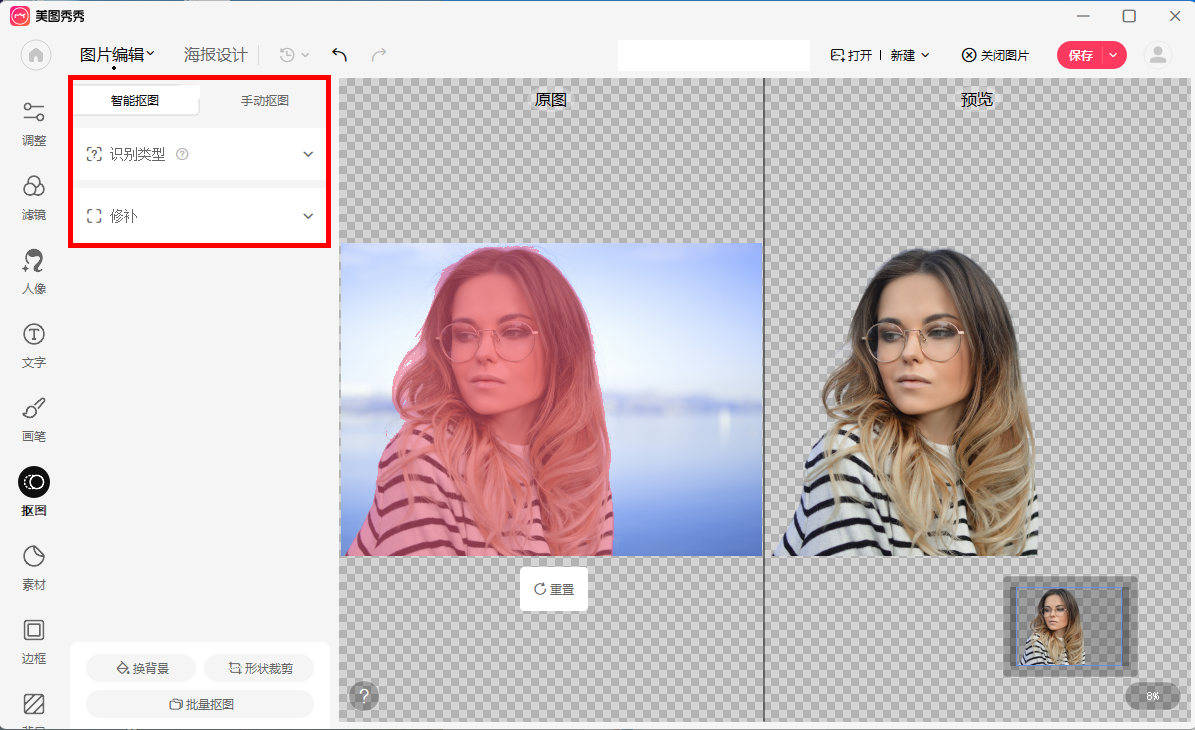This screenshot has height=730, width=1195.
Task: Expand the 修补 section
Action: (200, 216)
